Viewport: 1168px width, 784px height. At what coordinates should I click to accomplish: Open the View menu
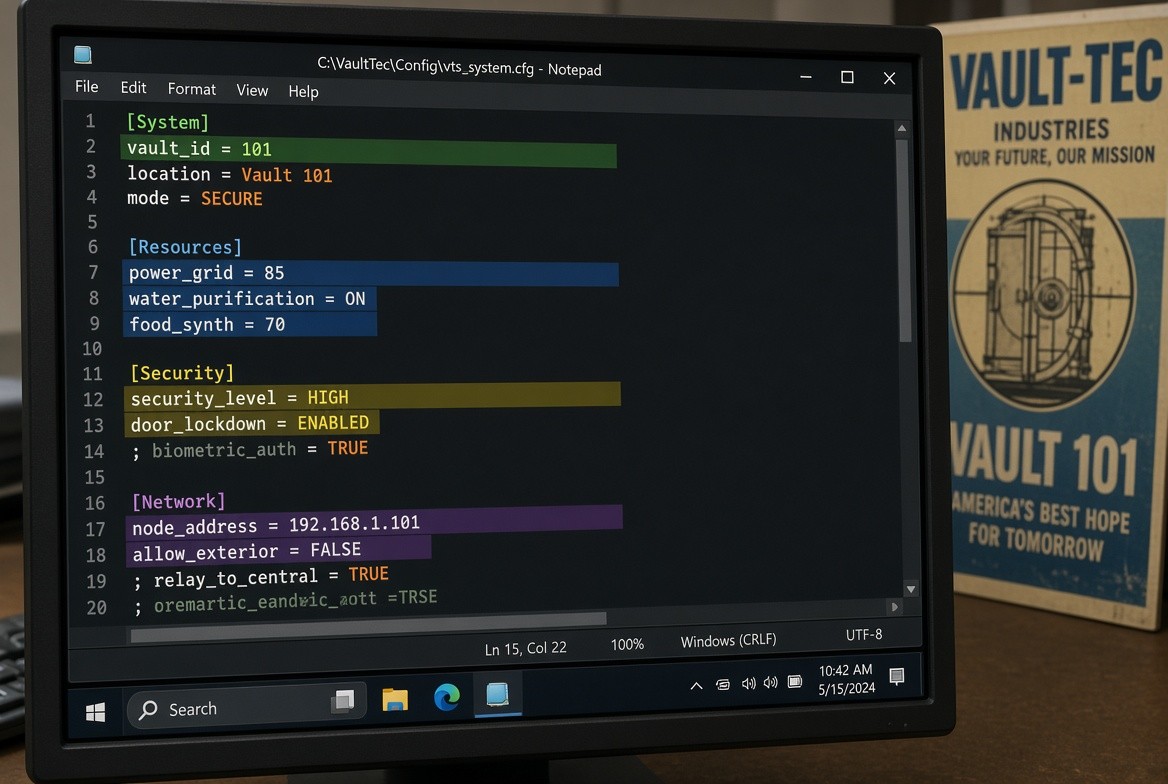[x=252, y=90]
